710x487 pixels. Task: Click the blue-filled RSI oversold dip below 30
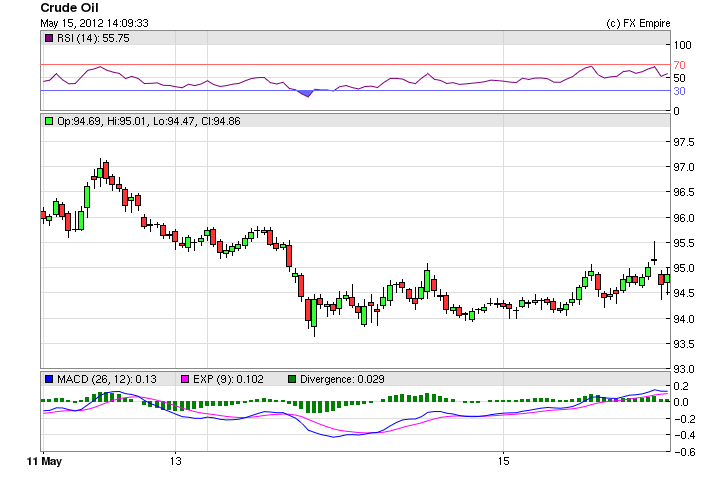[306, 93]
